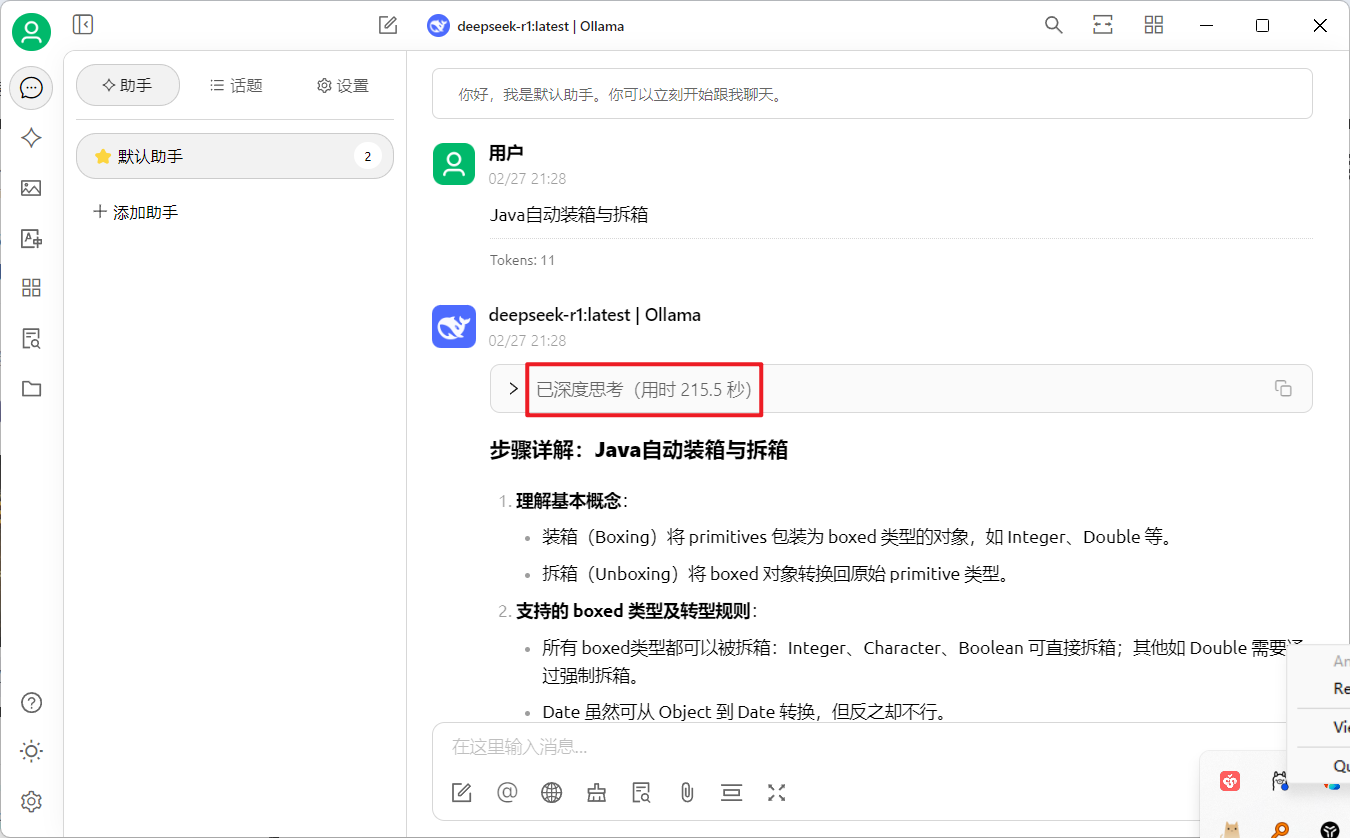The image size is (1350, 838).
Task: Open the translate icon in left sidebar
Action: tap(31, 238)
